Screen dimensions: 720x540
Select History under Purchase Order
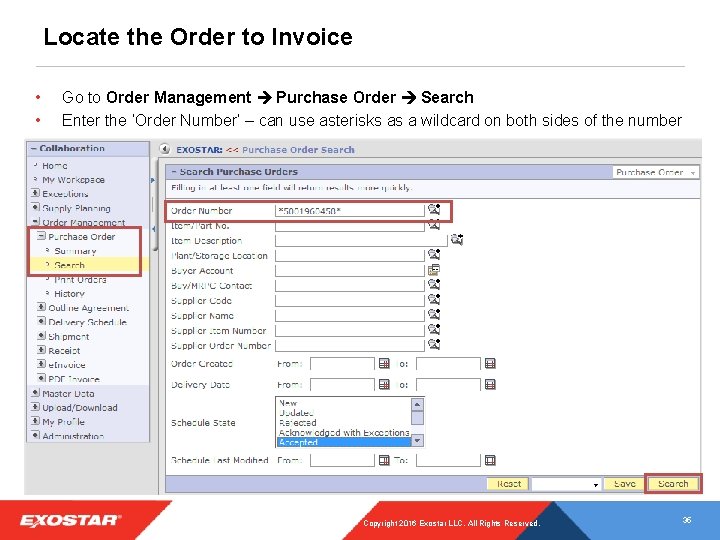(69, 293)
